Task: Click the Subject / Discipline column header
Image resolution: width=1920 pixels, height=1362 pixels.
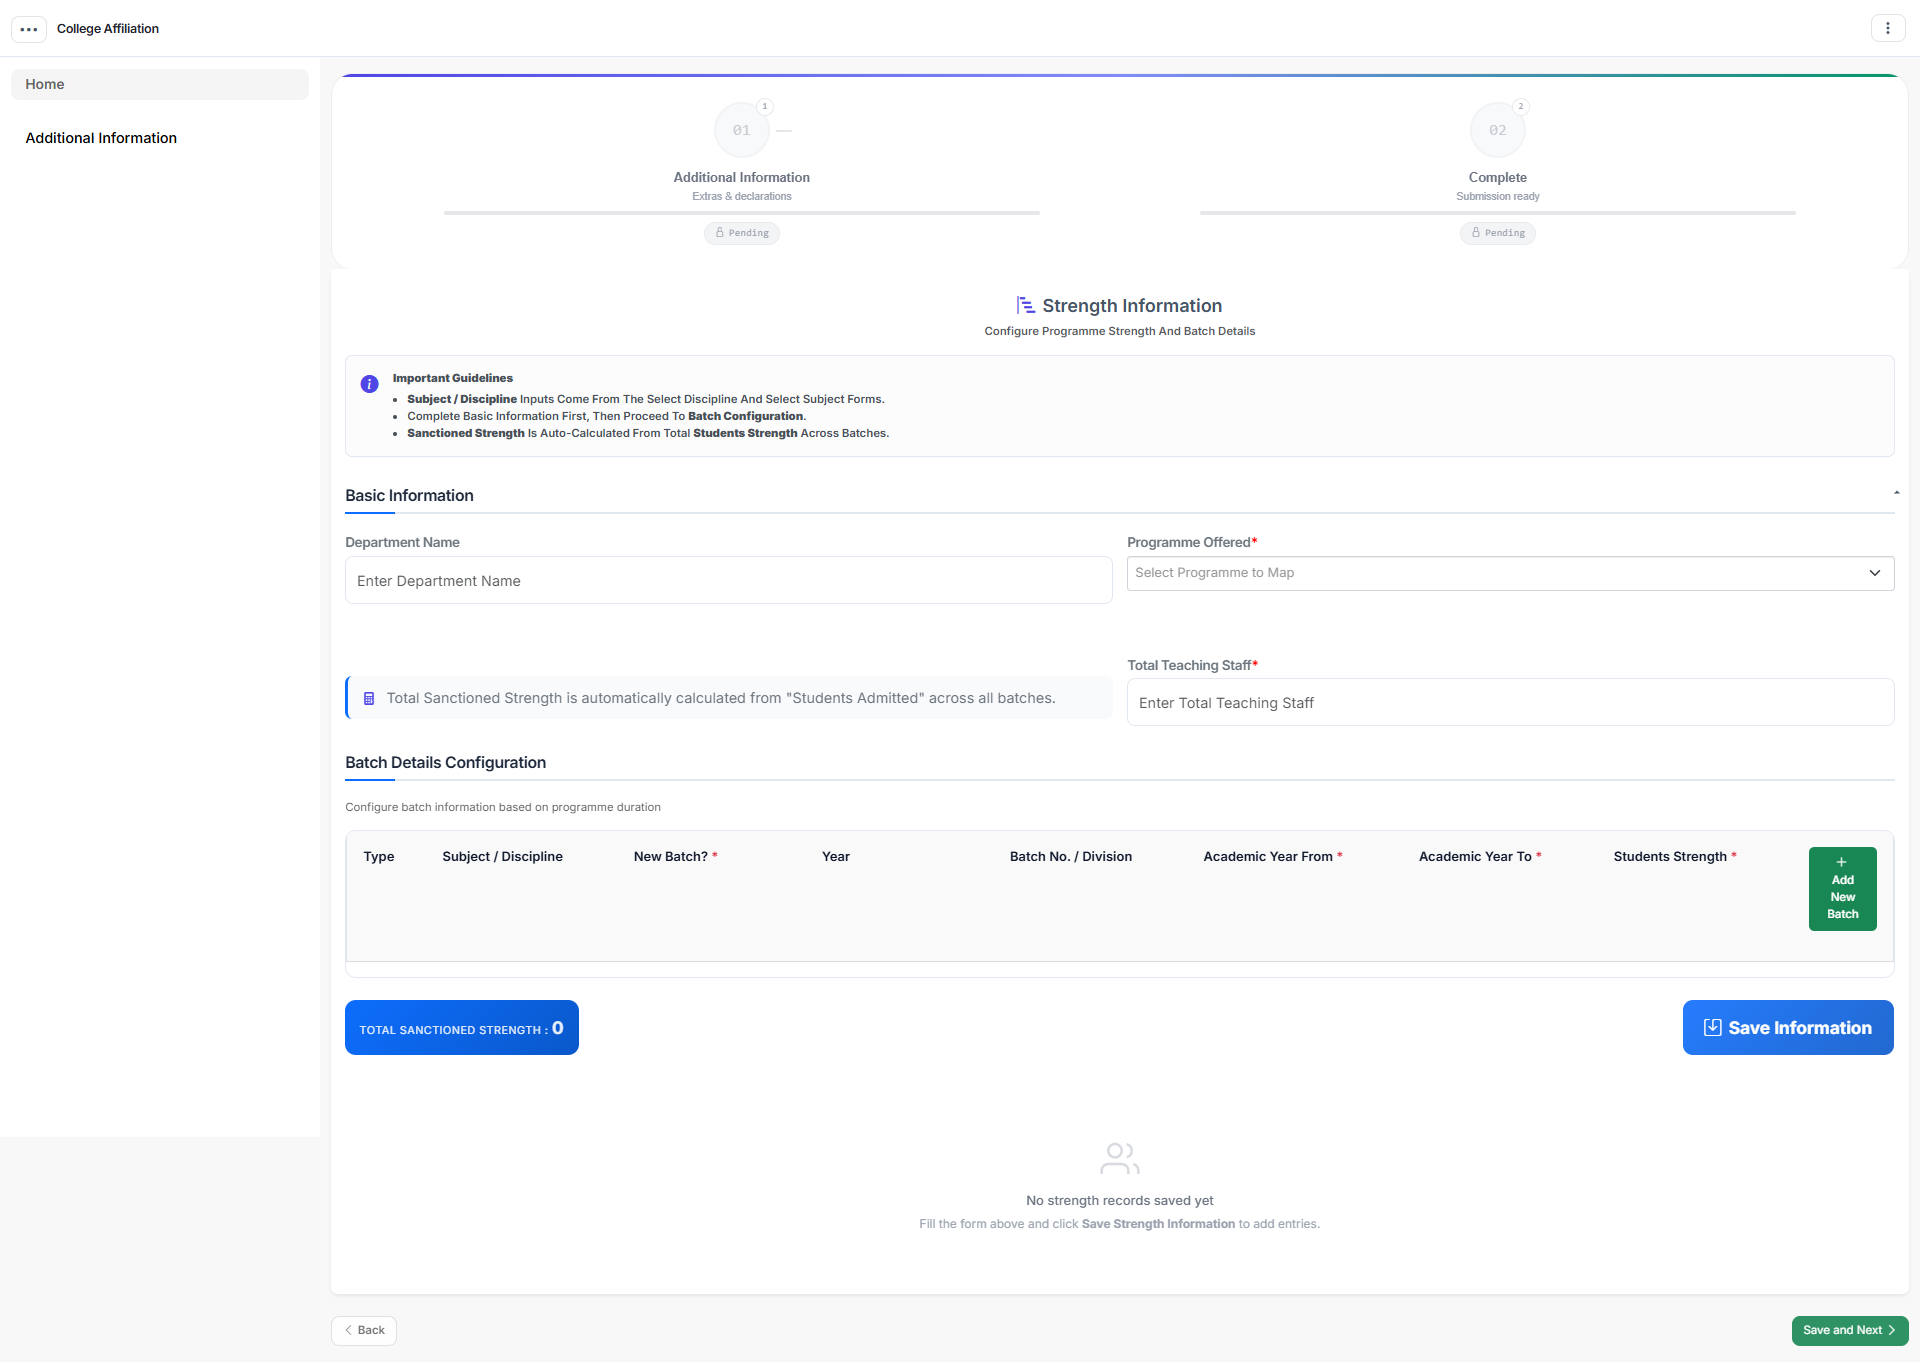Action: [x=502, y=856]
